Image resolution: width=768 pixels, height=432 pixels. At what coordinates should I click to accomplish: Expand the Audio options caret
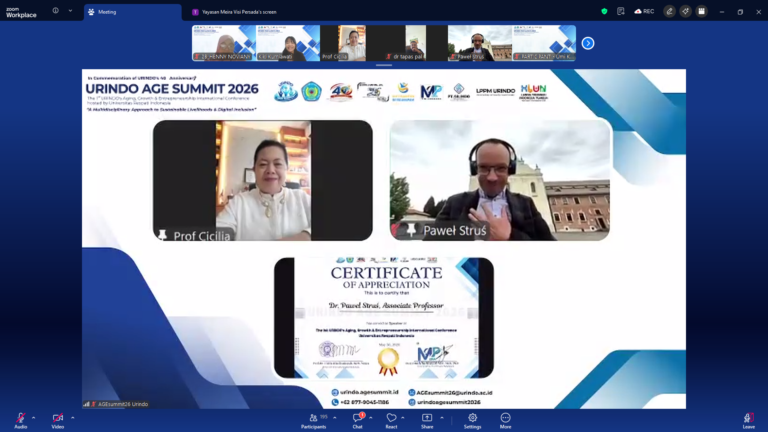[33, 418]
